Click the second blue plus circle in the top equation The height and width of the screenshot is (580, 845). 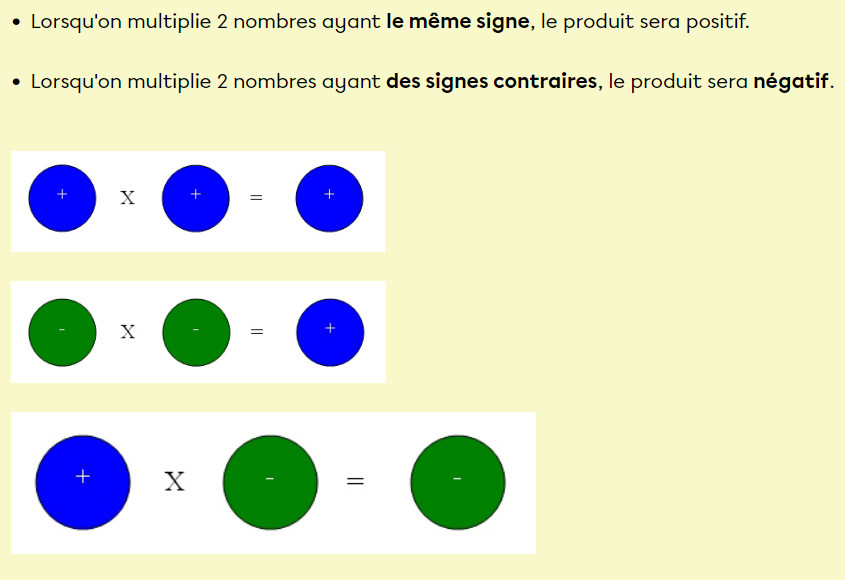click(196, 197)
